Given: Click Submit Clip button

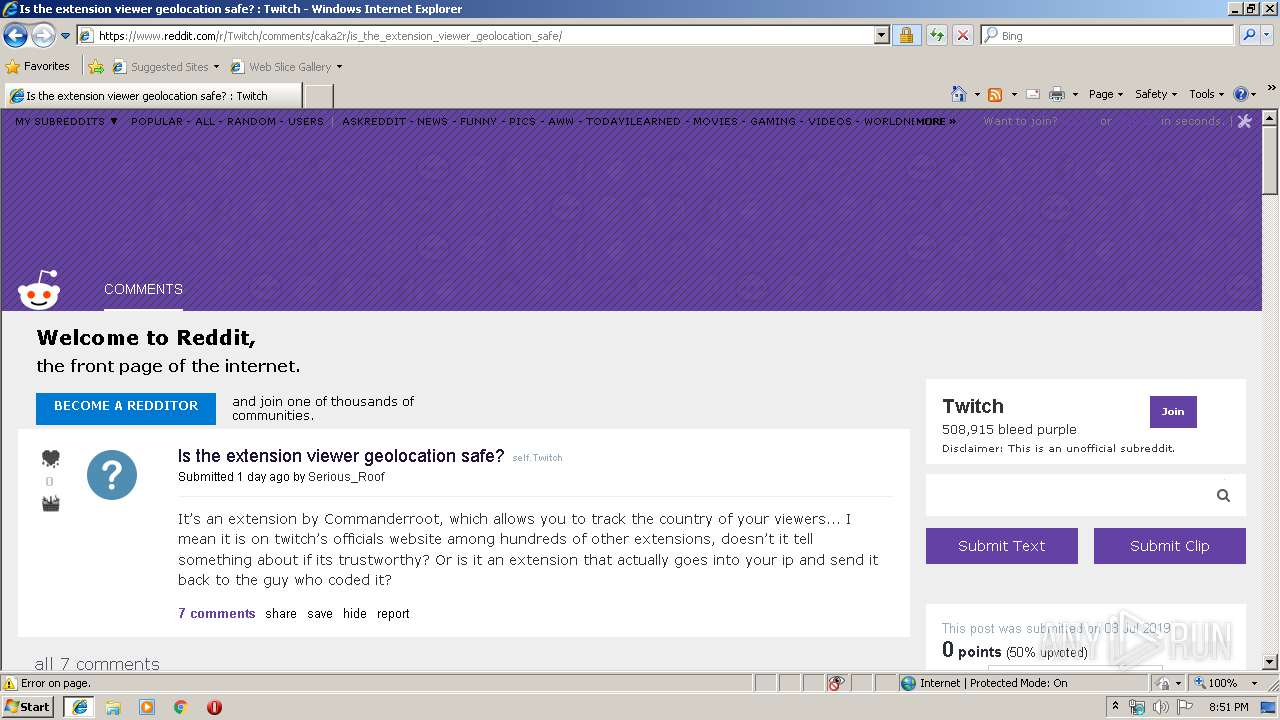Looking at the screenshot, I should pyautogui.click(x=1170, y=546).
